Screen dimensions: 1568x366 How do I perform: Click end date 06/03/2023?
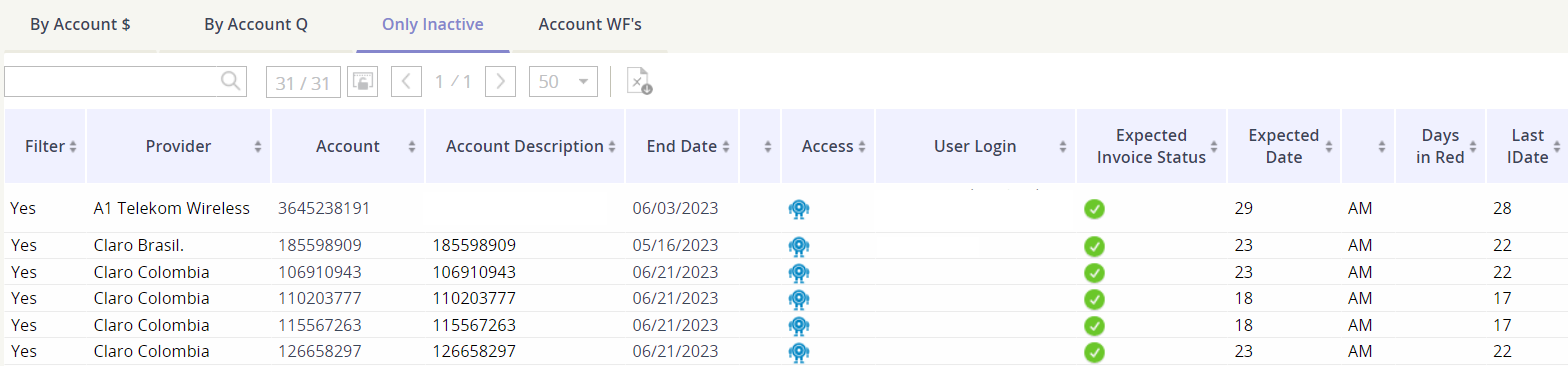click(x=675, y=208)
